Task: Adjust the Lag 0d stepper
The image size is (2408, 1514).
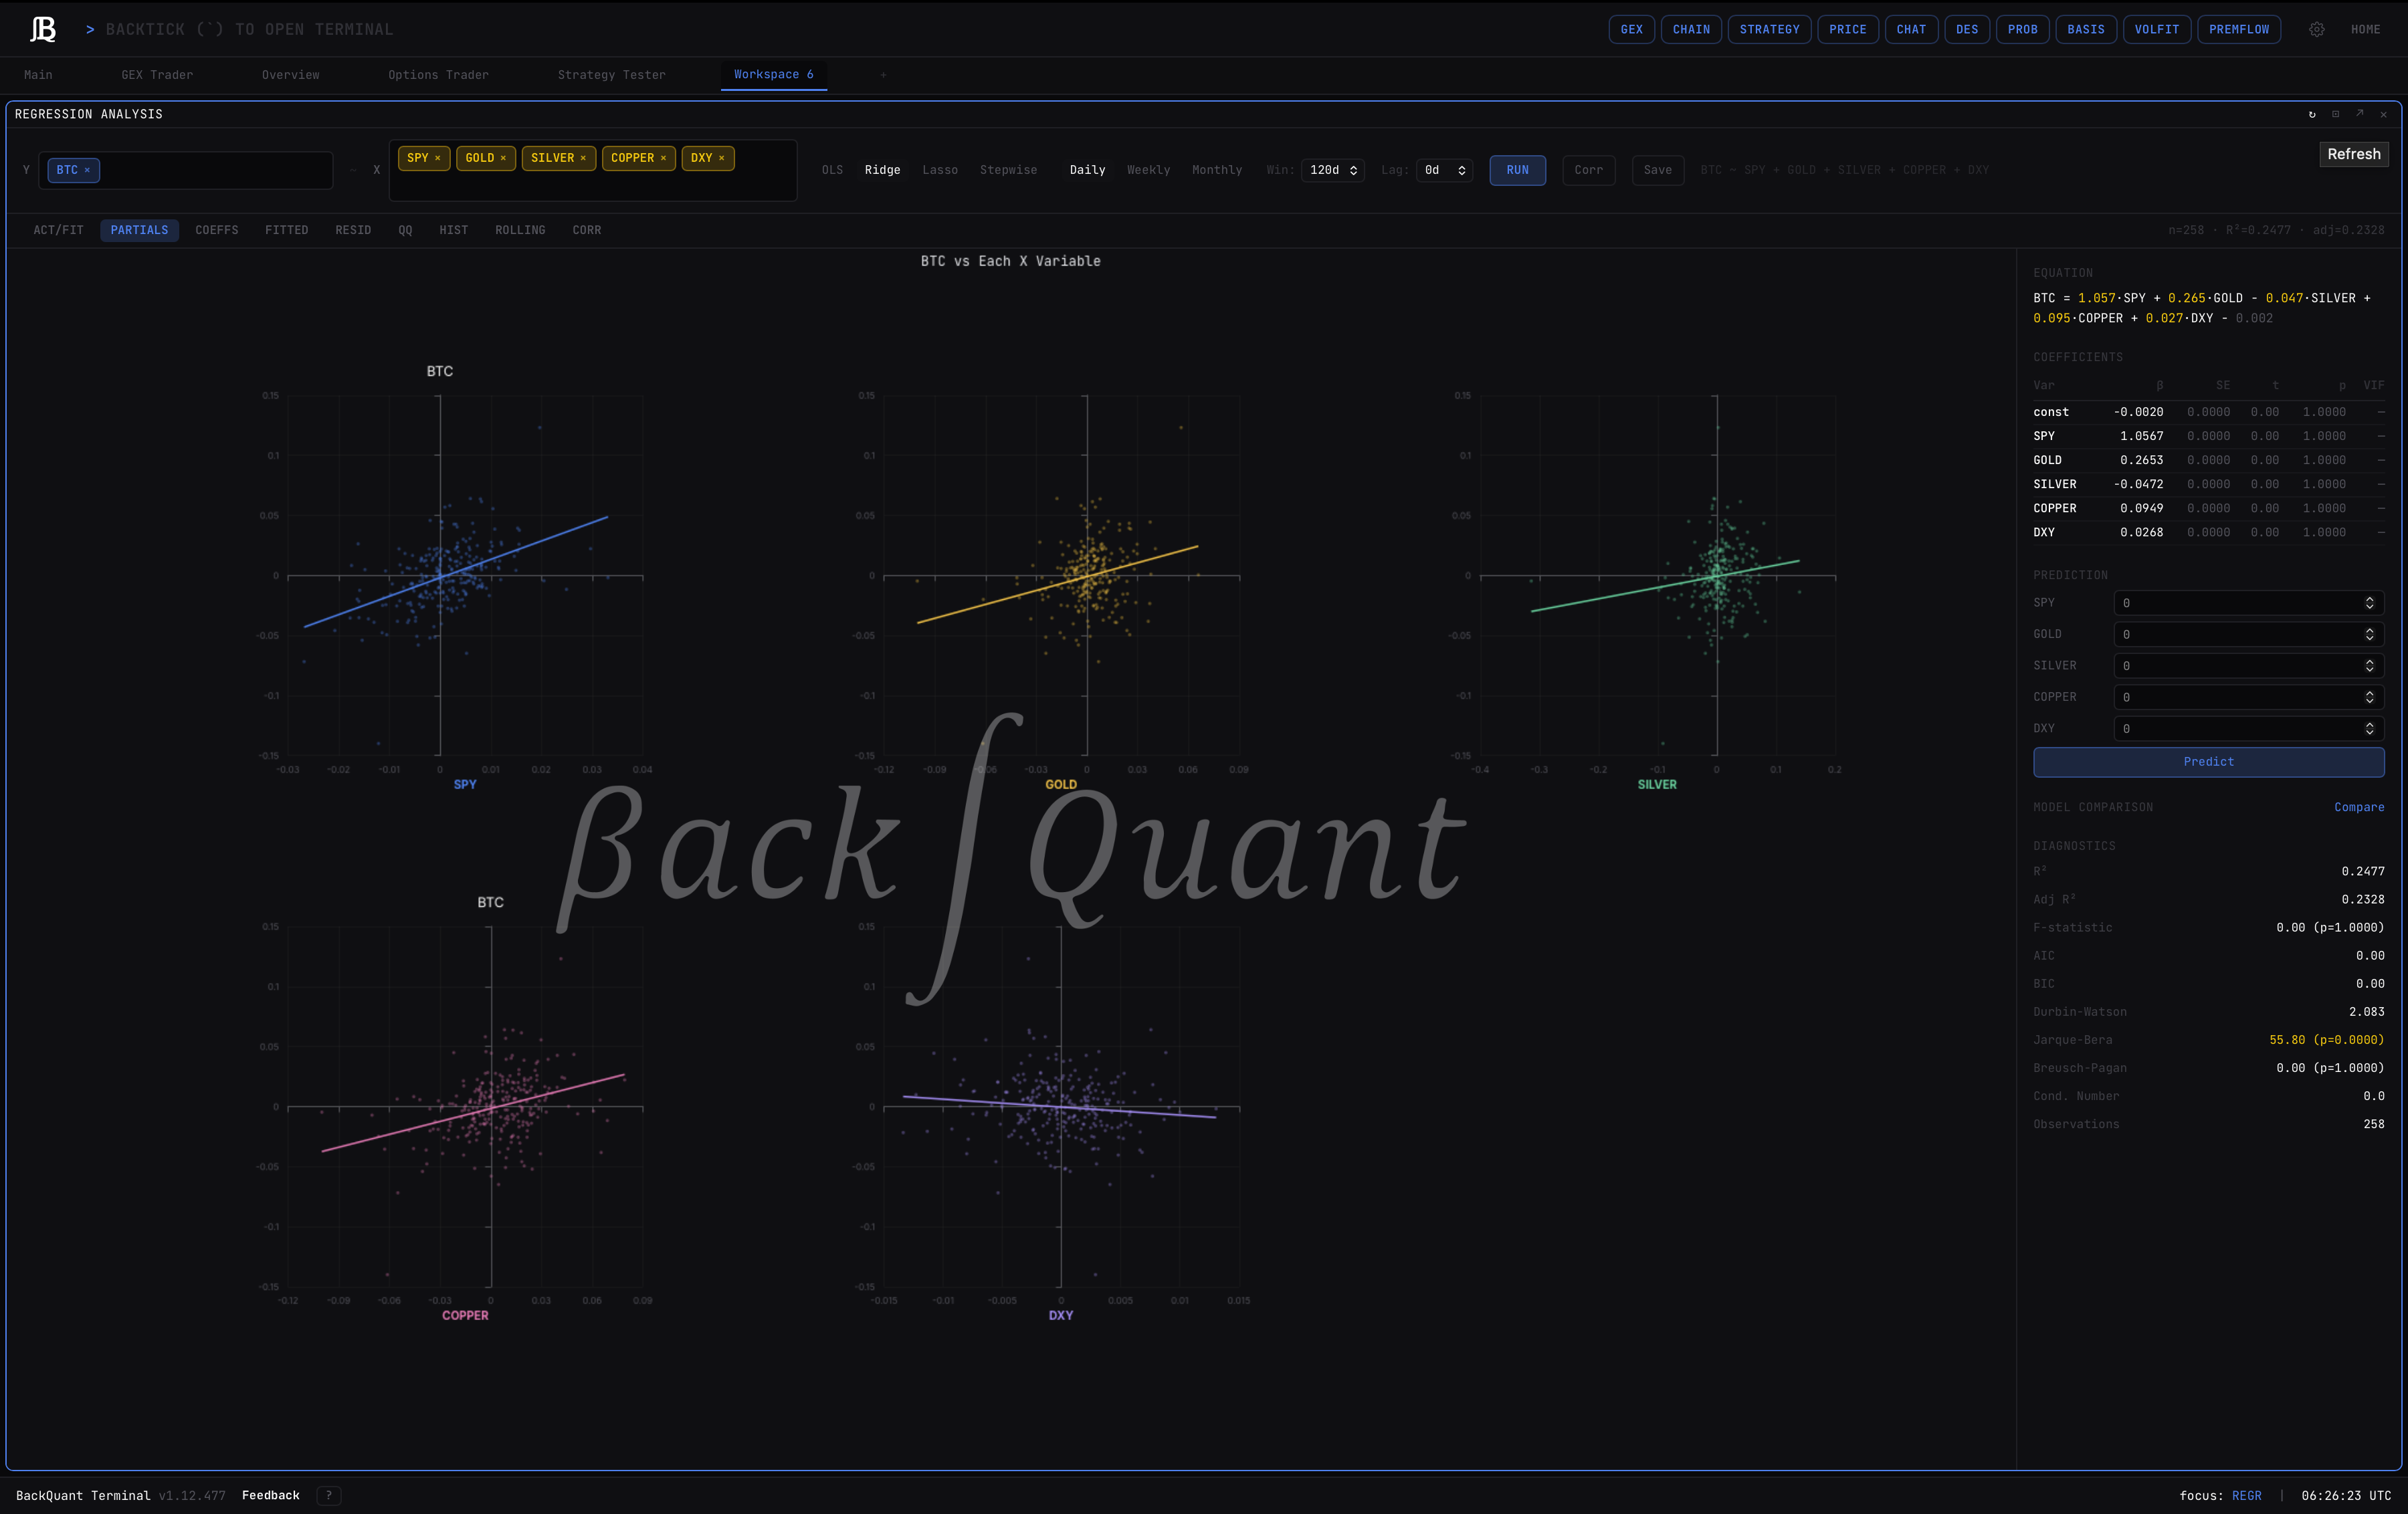Action: click(1461, 170)
